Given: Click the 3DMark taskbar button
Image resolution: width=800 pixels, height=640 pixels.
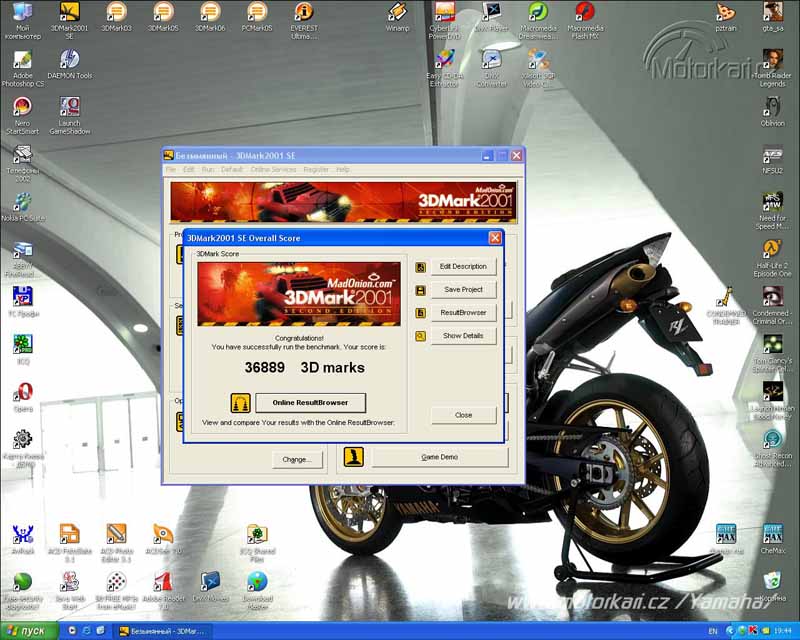Looking at the screenshot, I should click(162, 631).
